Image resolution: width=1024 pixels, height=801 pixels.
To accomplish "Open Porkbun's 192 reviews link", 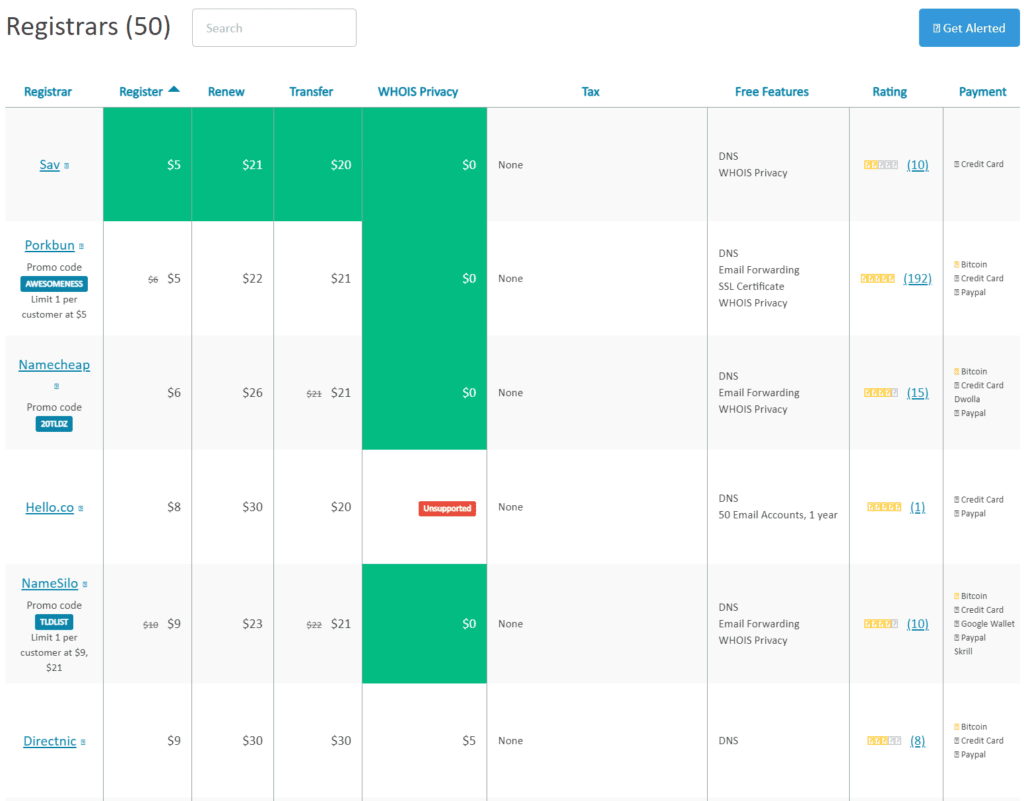I will click(917, 279).
